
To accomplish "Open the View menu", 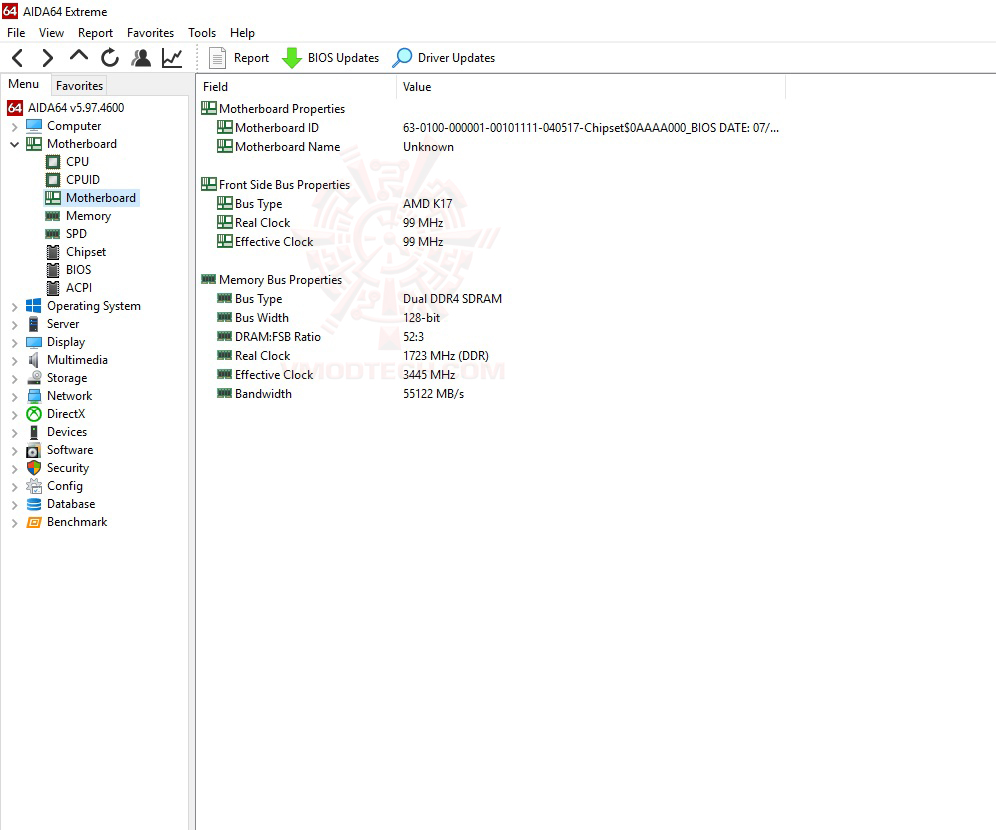I will [x=51, y=32].
